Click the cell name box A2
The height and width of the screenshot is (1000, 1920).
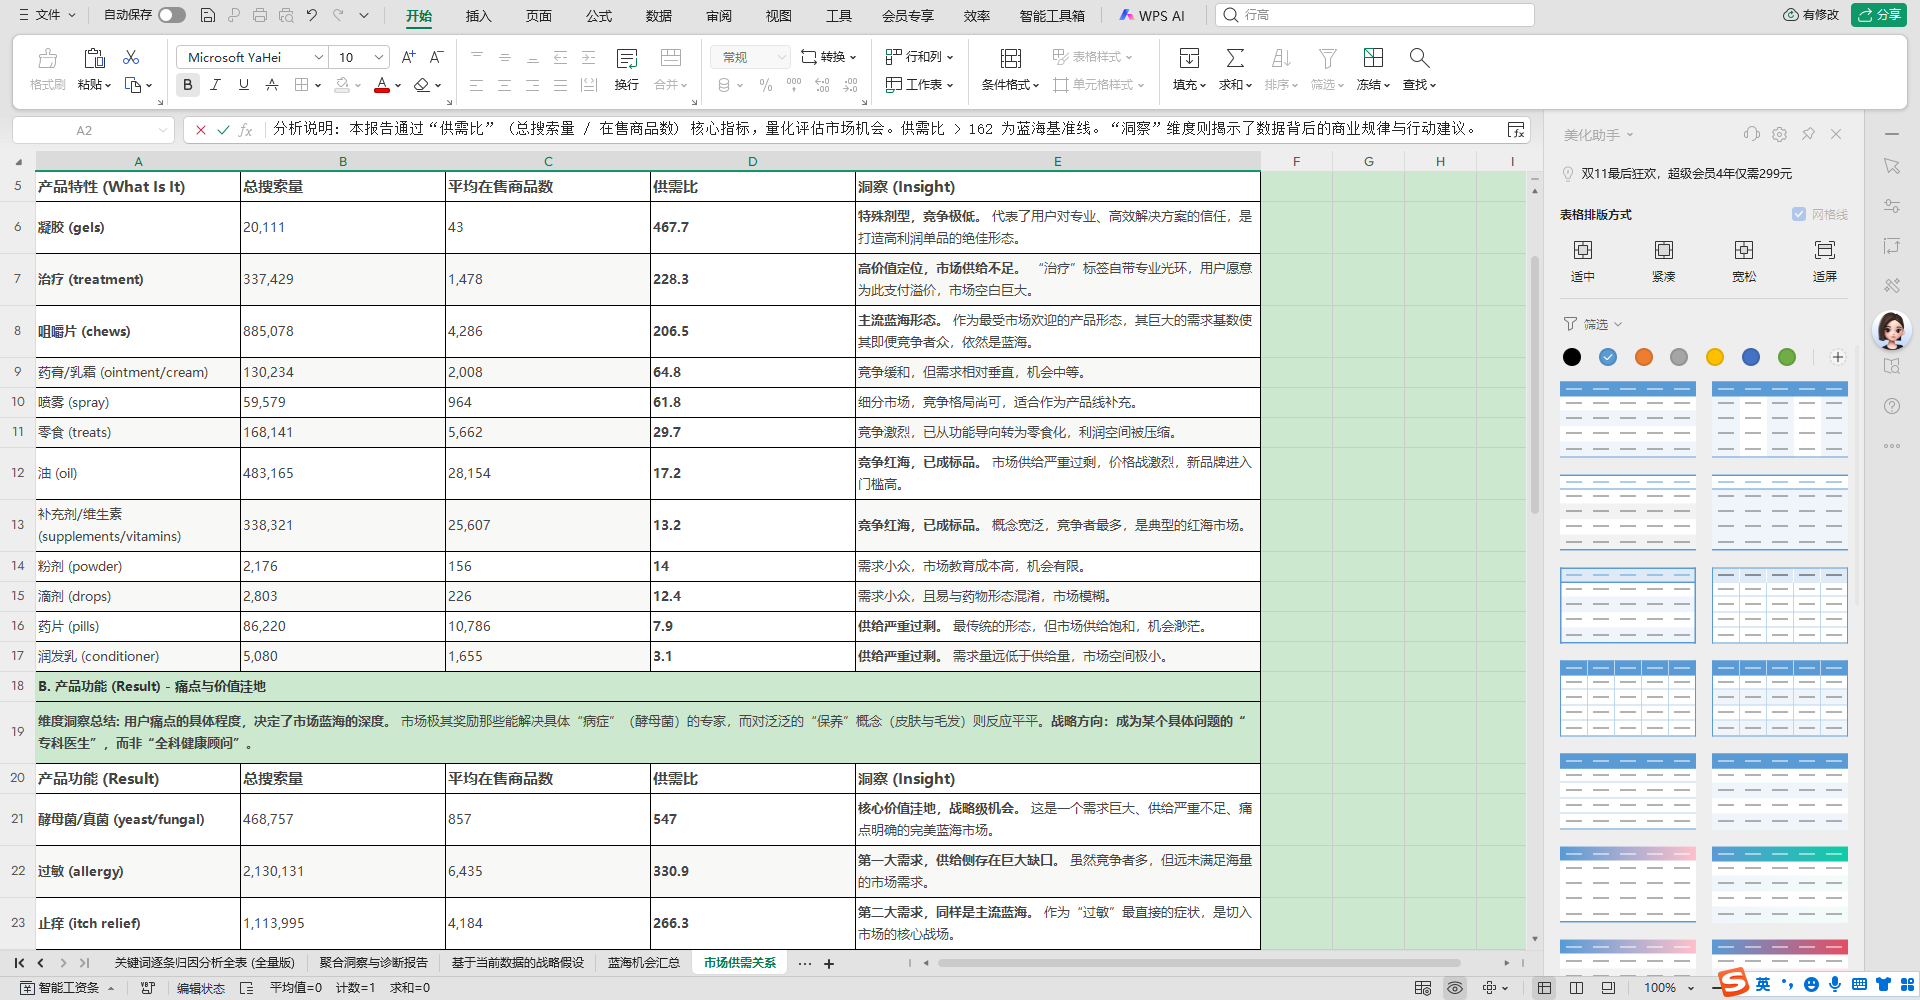coord(84,130)
